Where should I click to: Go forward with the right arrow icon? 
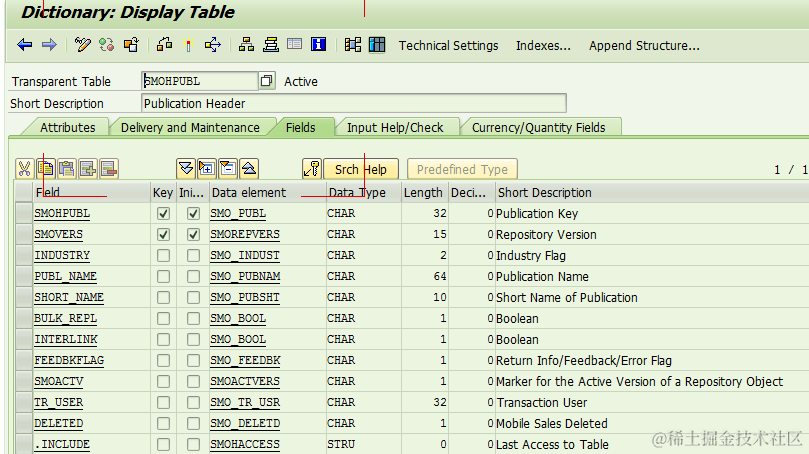point(49,45)
